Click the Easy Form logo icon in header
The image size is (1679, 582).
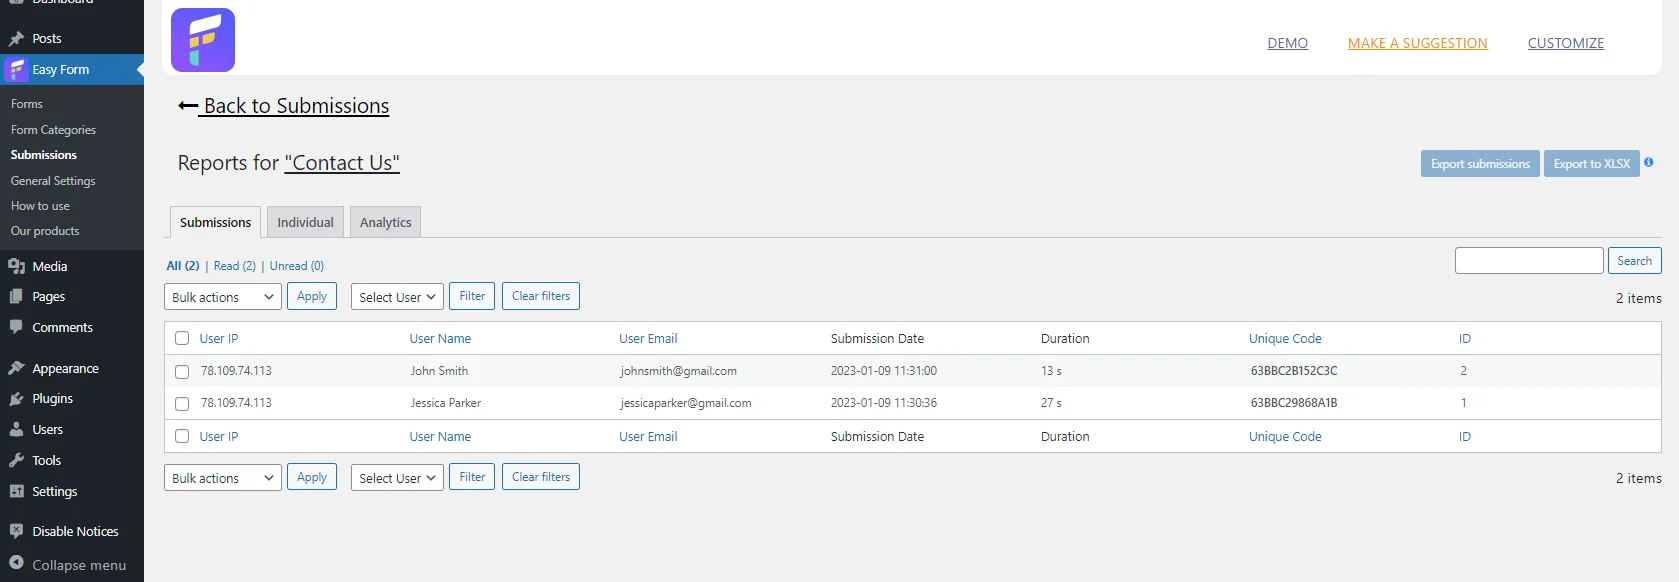203,40
